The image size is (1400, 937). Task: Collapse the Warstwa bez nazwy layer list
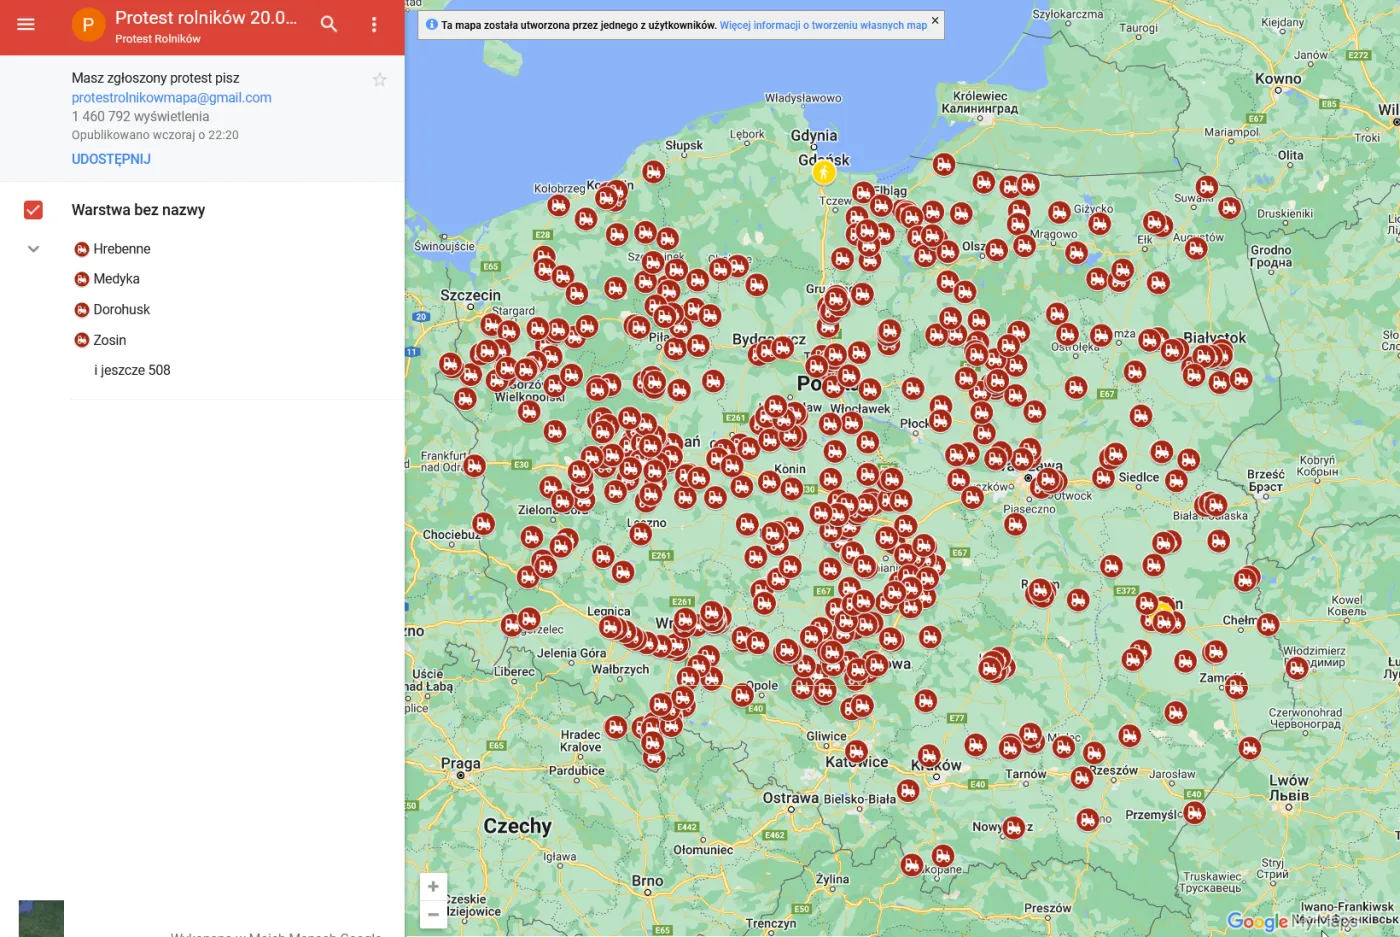33,248
